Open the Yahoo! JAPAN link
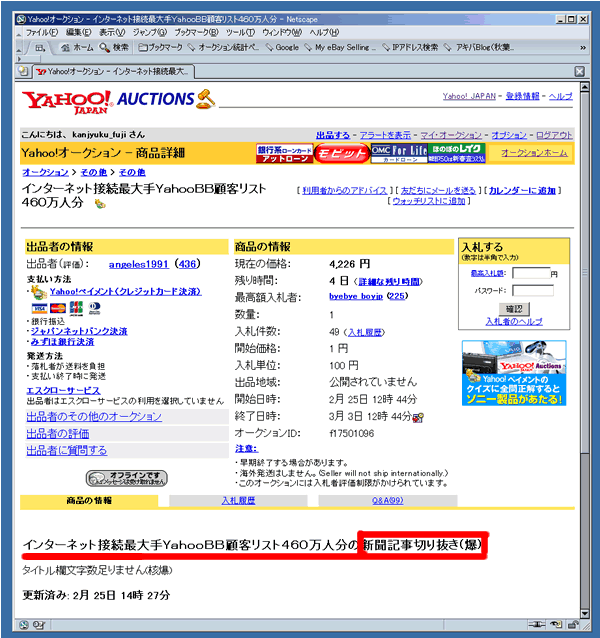The width and height of the screenshot is (600, 638). pyautogui.click(x=469, y=96)
